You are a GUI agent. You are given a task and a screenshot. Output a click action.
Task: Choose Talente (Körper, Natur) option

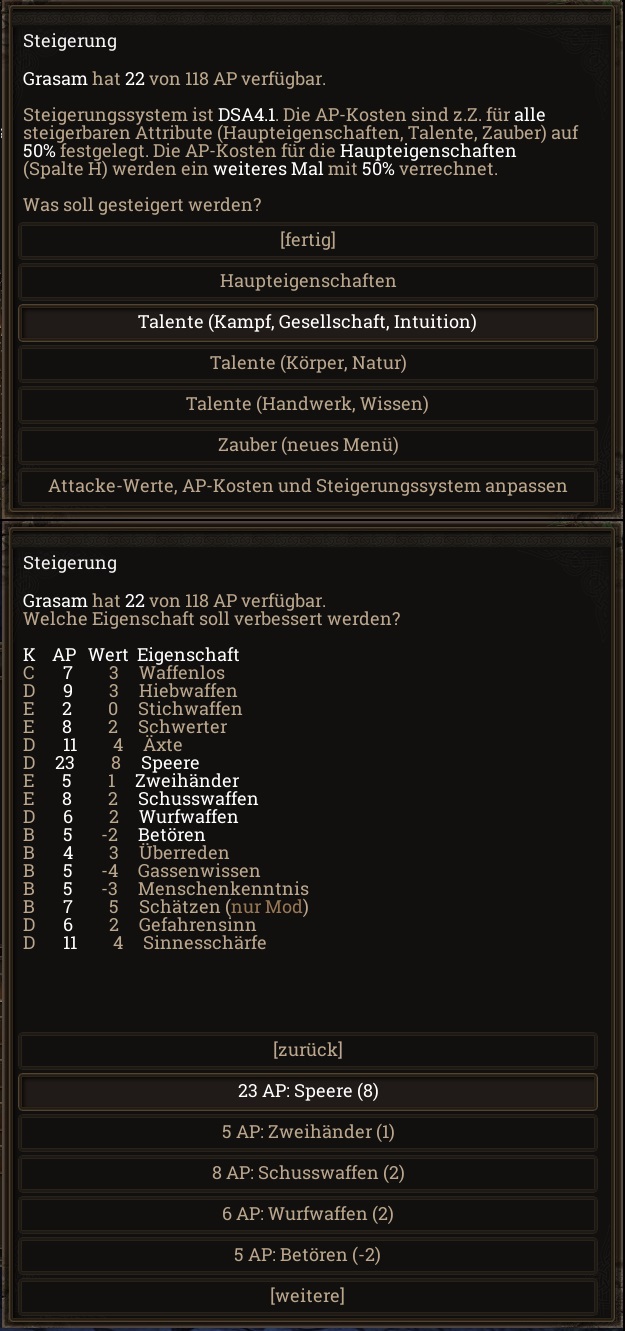pos(308,363)
